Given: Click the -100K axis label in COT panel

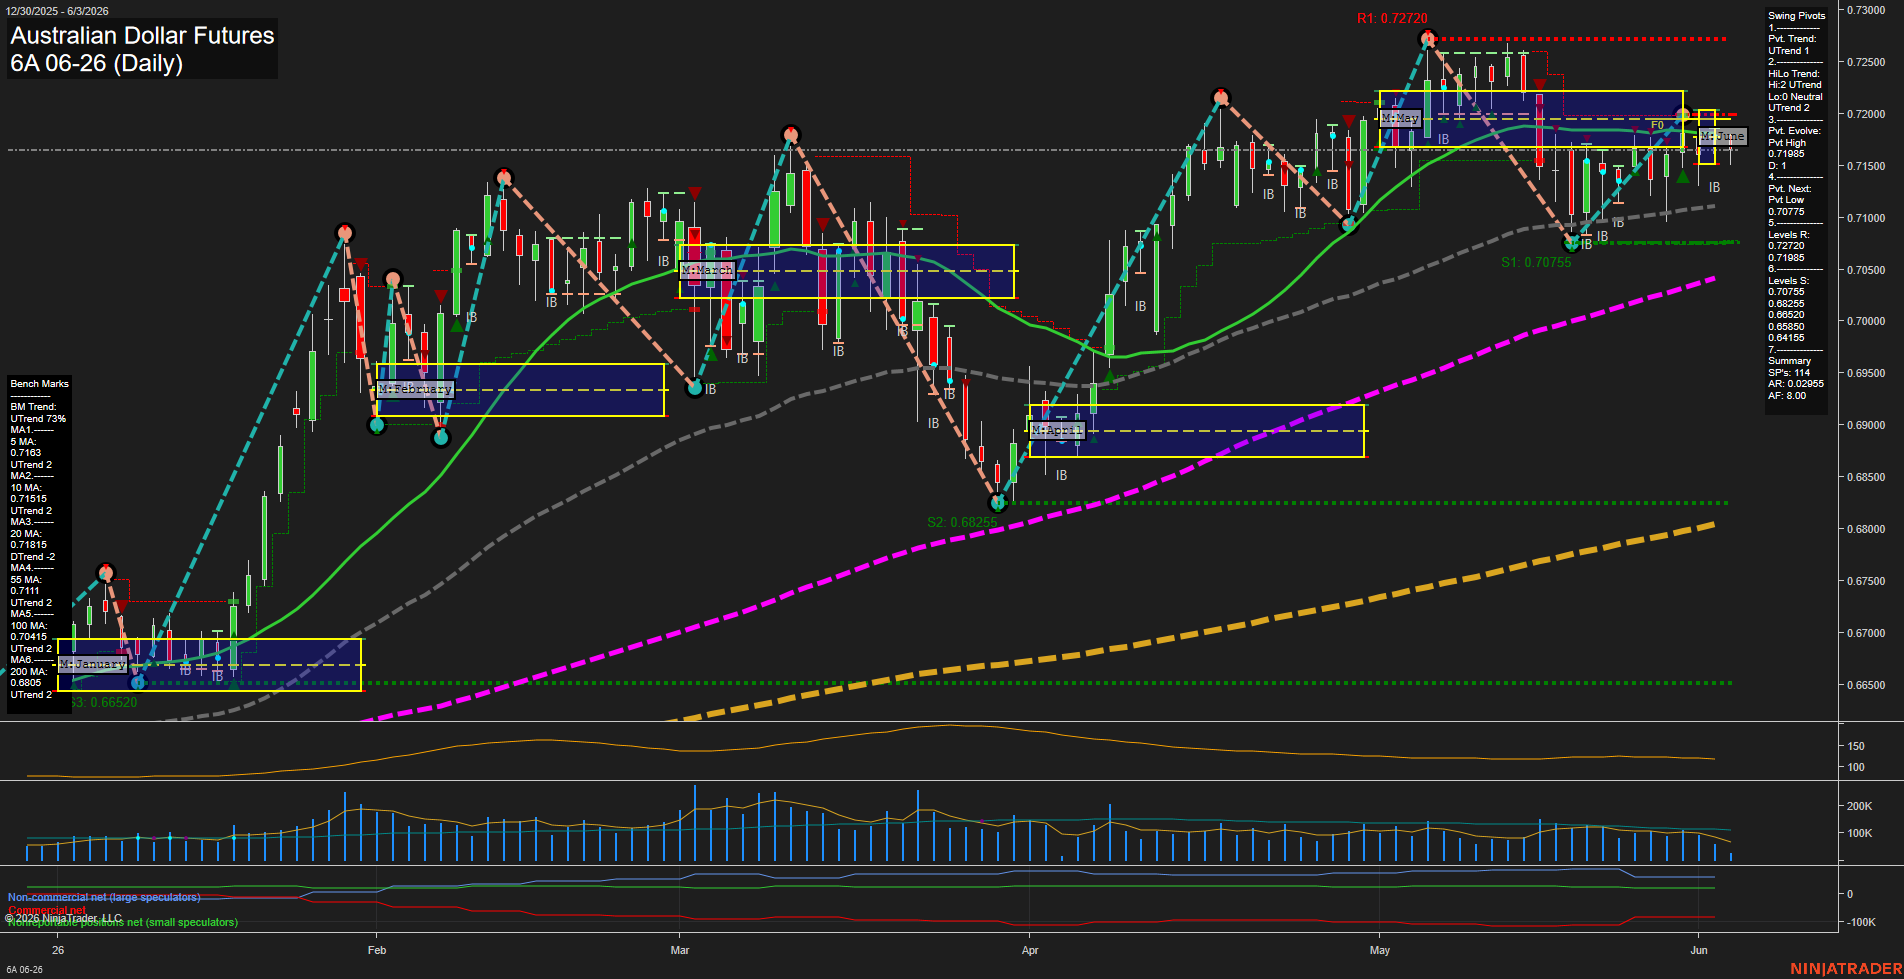Looking at the screenshot, I should coord(1861,922).
